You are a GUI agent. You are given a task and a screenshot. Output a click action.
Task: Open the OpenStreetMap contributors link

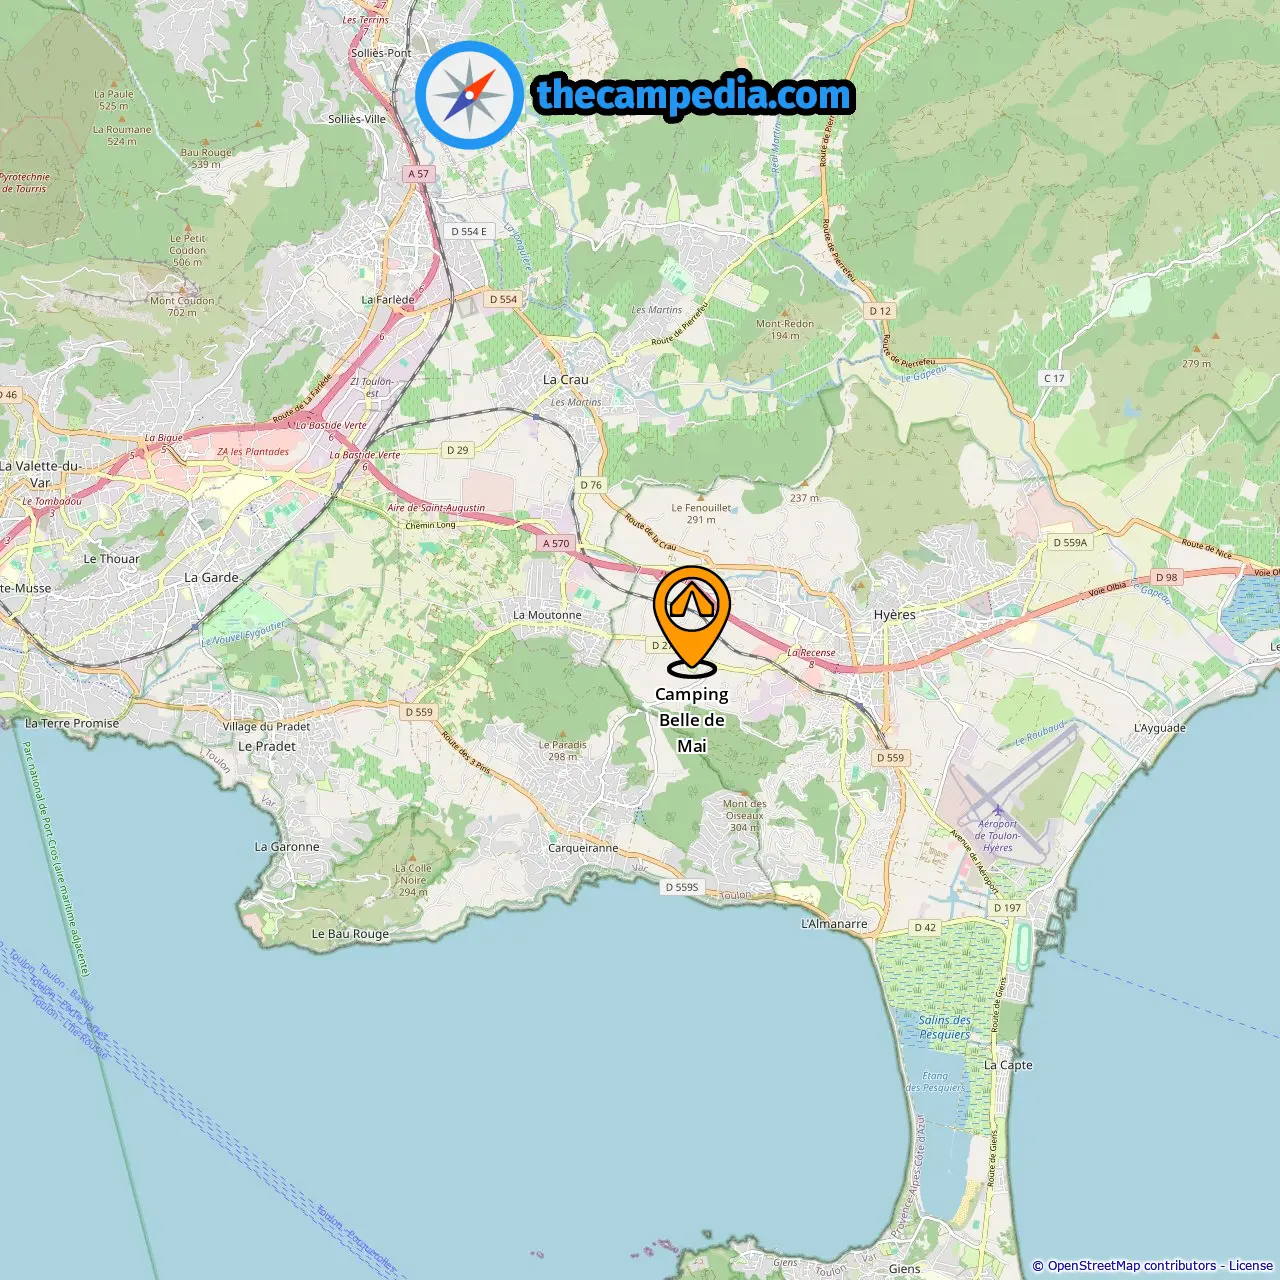(x=1131, y=1265)
